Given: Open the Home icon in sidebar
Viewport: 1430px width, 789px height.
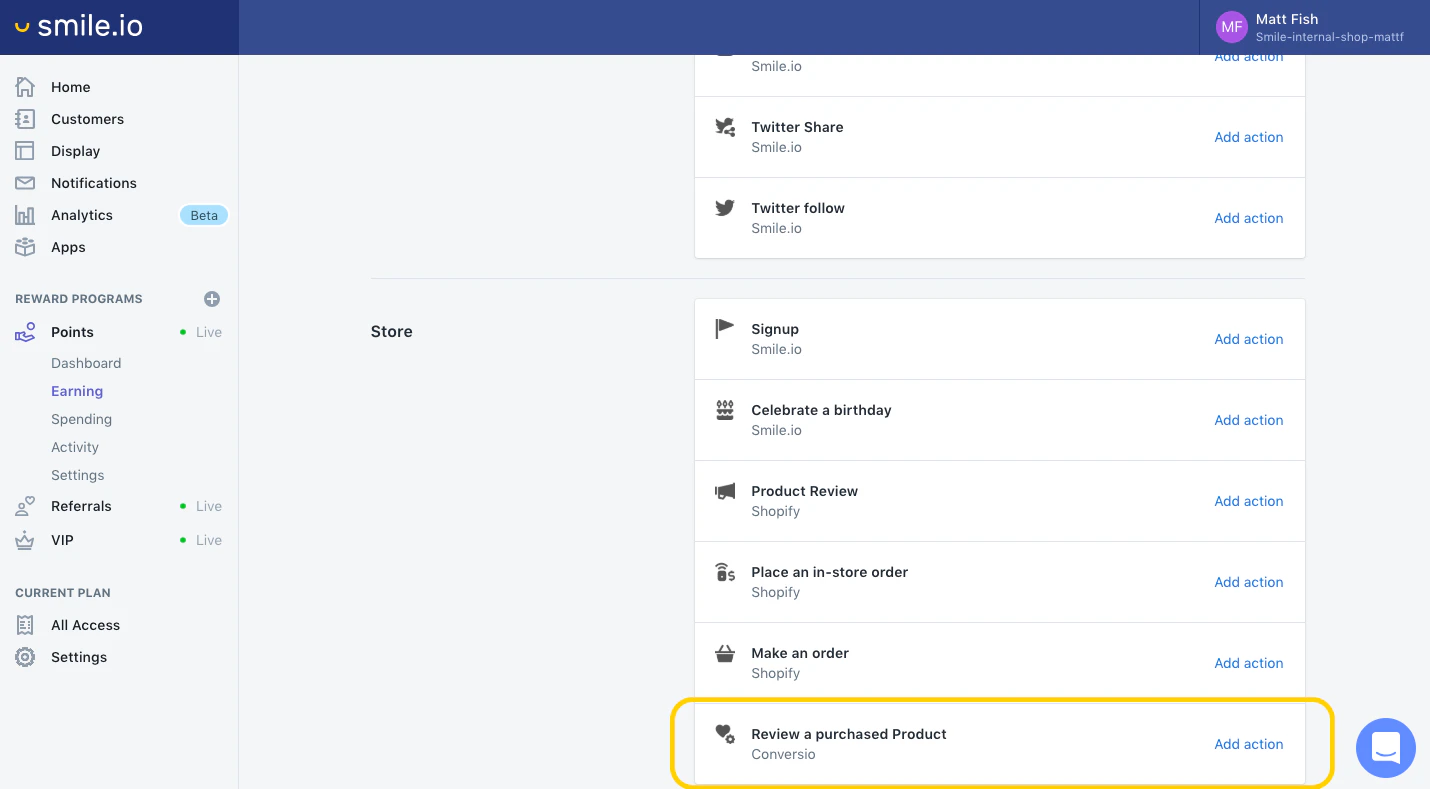Looking at the screenshot, I should tap(25, 87).
